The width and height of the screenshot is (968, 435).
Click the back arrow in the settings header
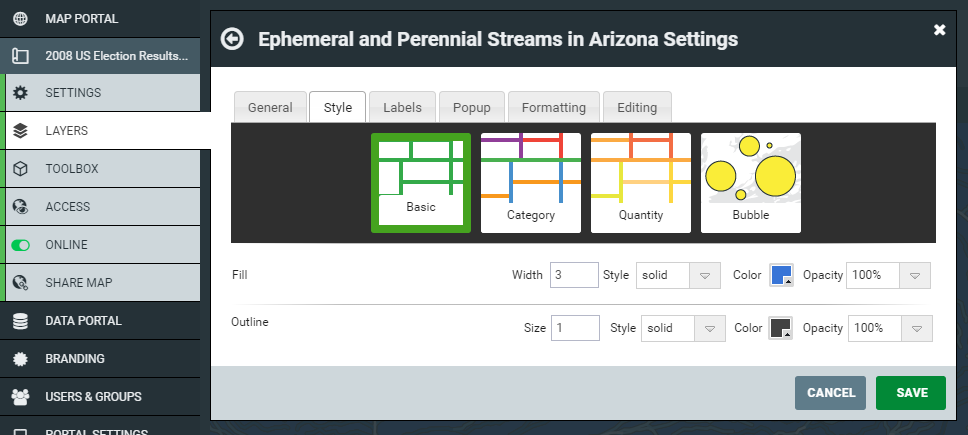point(232,39)
